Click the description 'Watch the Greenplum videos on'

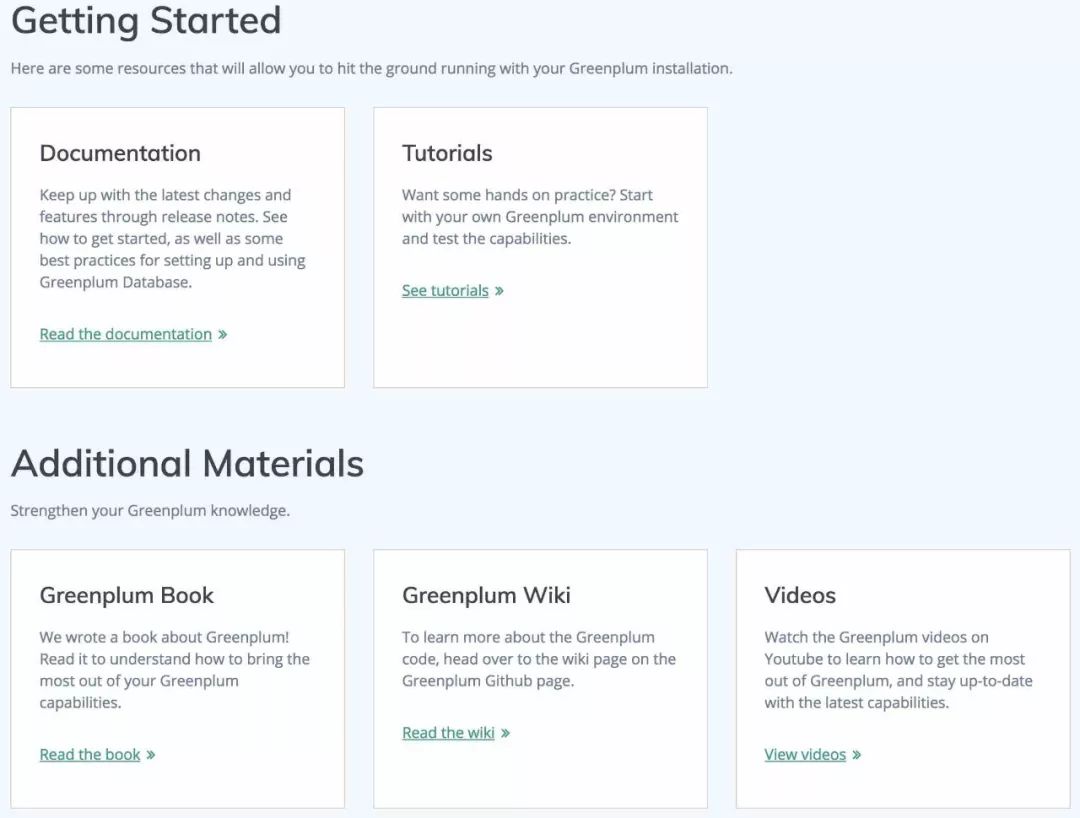pyautogui.click(x=898, y=670)
